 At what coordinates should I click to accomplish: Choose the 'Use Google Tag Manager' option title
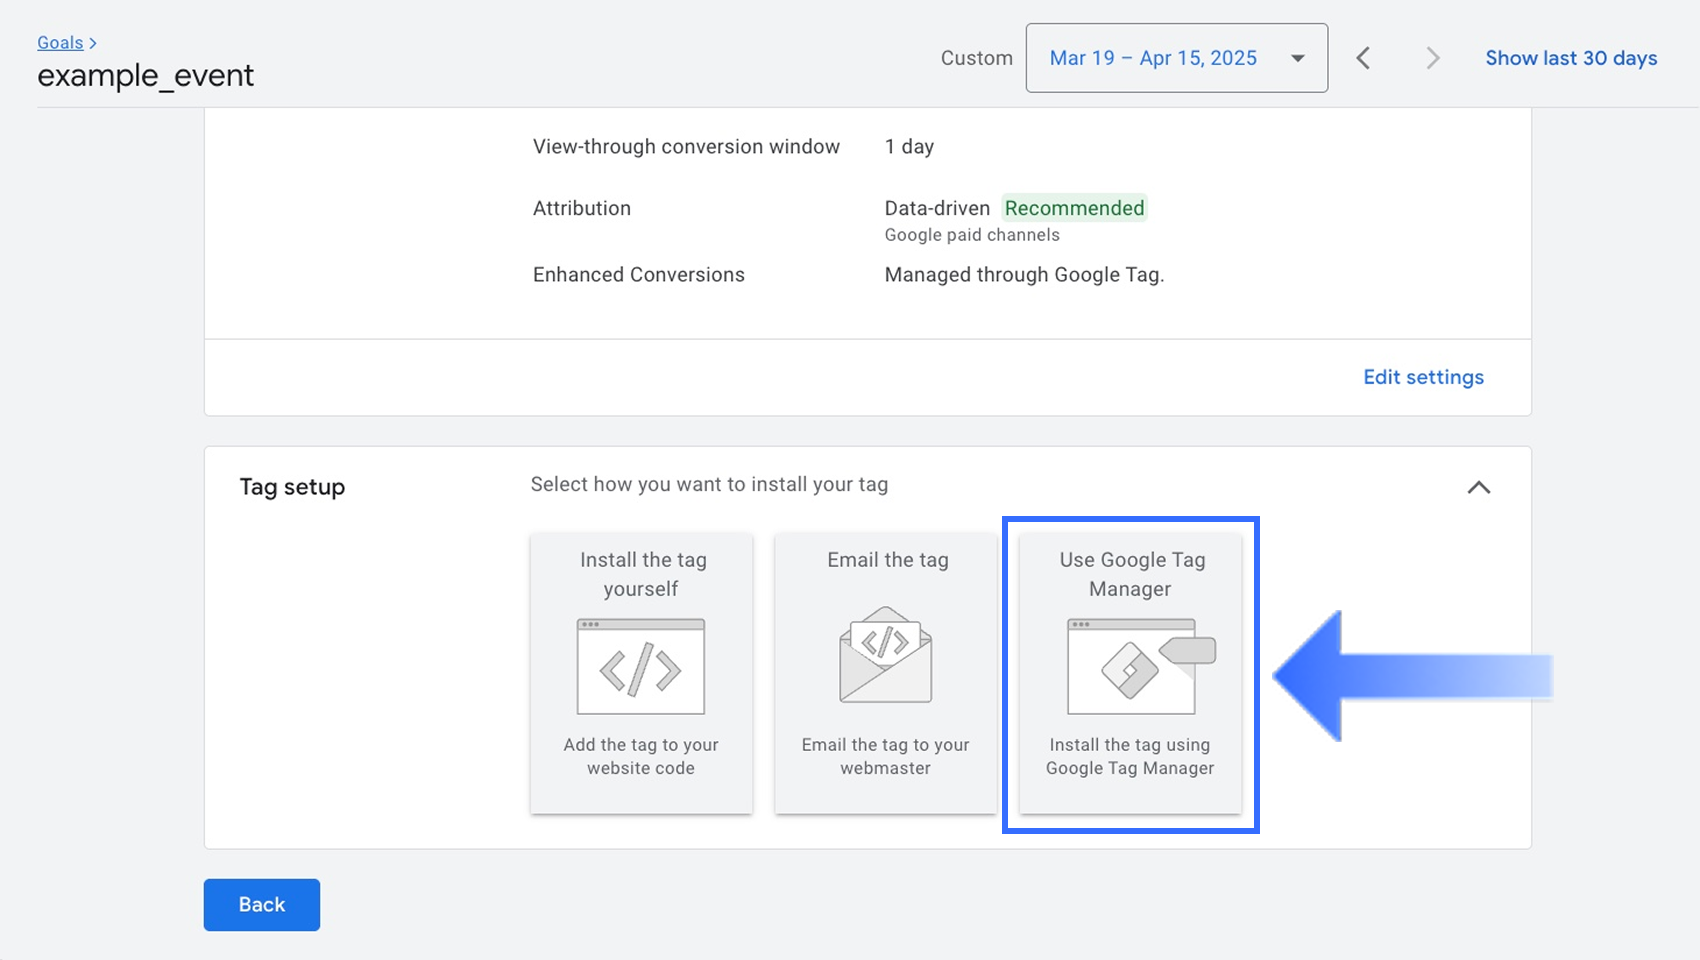click(x=1131, y=574)
